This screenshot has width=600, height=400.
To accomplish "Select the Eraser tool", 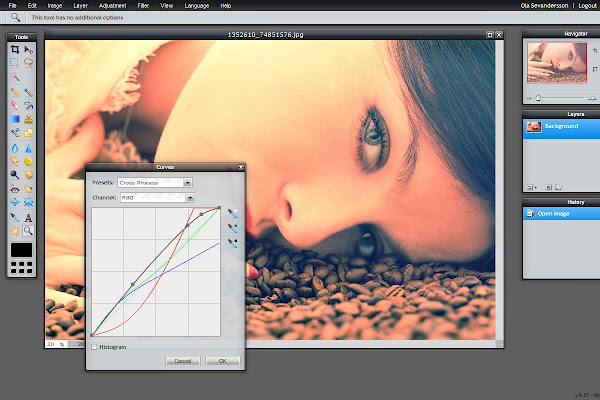I will (15, 105).
